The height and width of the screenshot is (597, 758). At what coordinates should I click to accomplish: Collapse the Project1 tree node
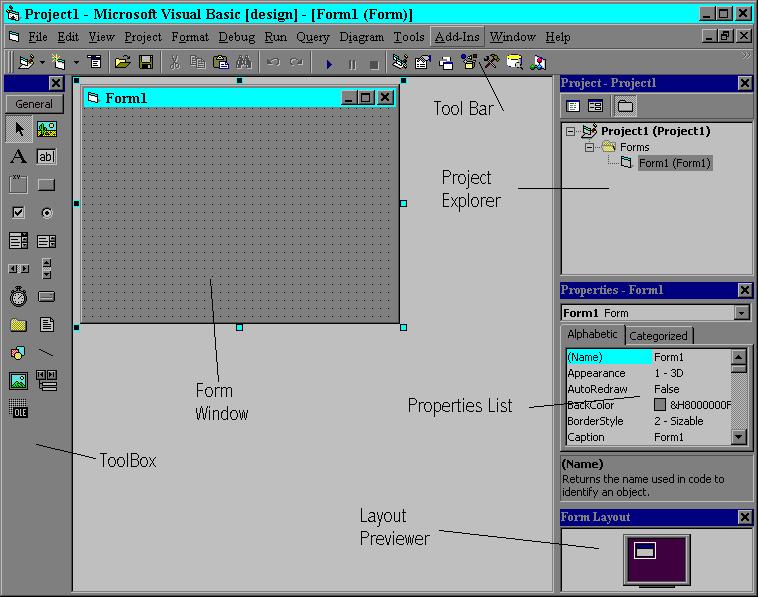coord(571,131)
